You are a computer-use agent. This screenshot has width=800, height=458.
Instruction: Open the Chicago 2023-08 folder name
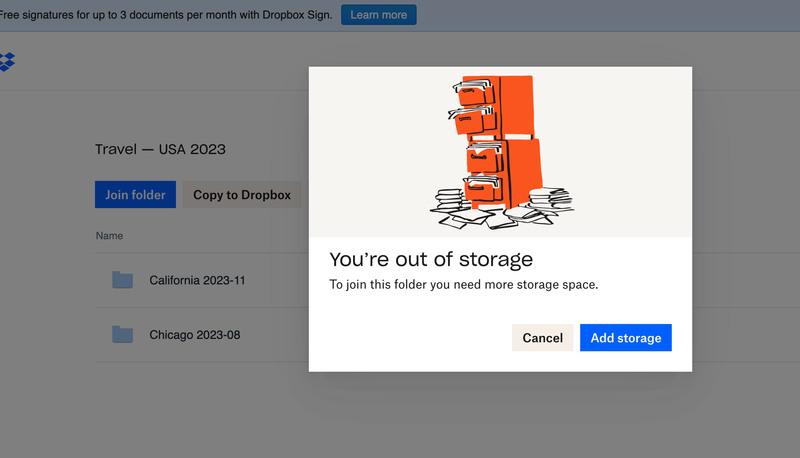[195, 335]
